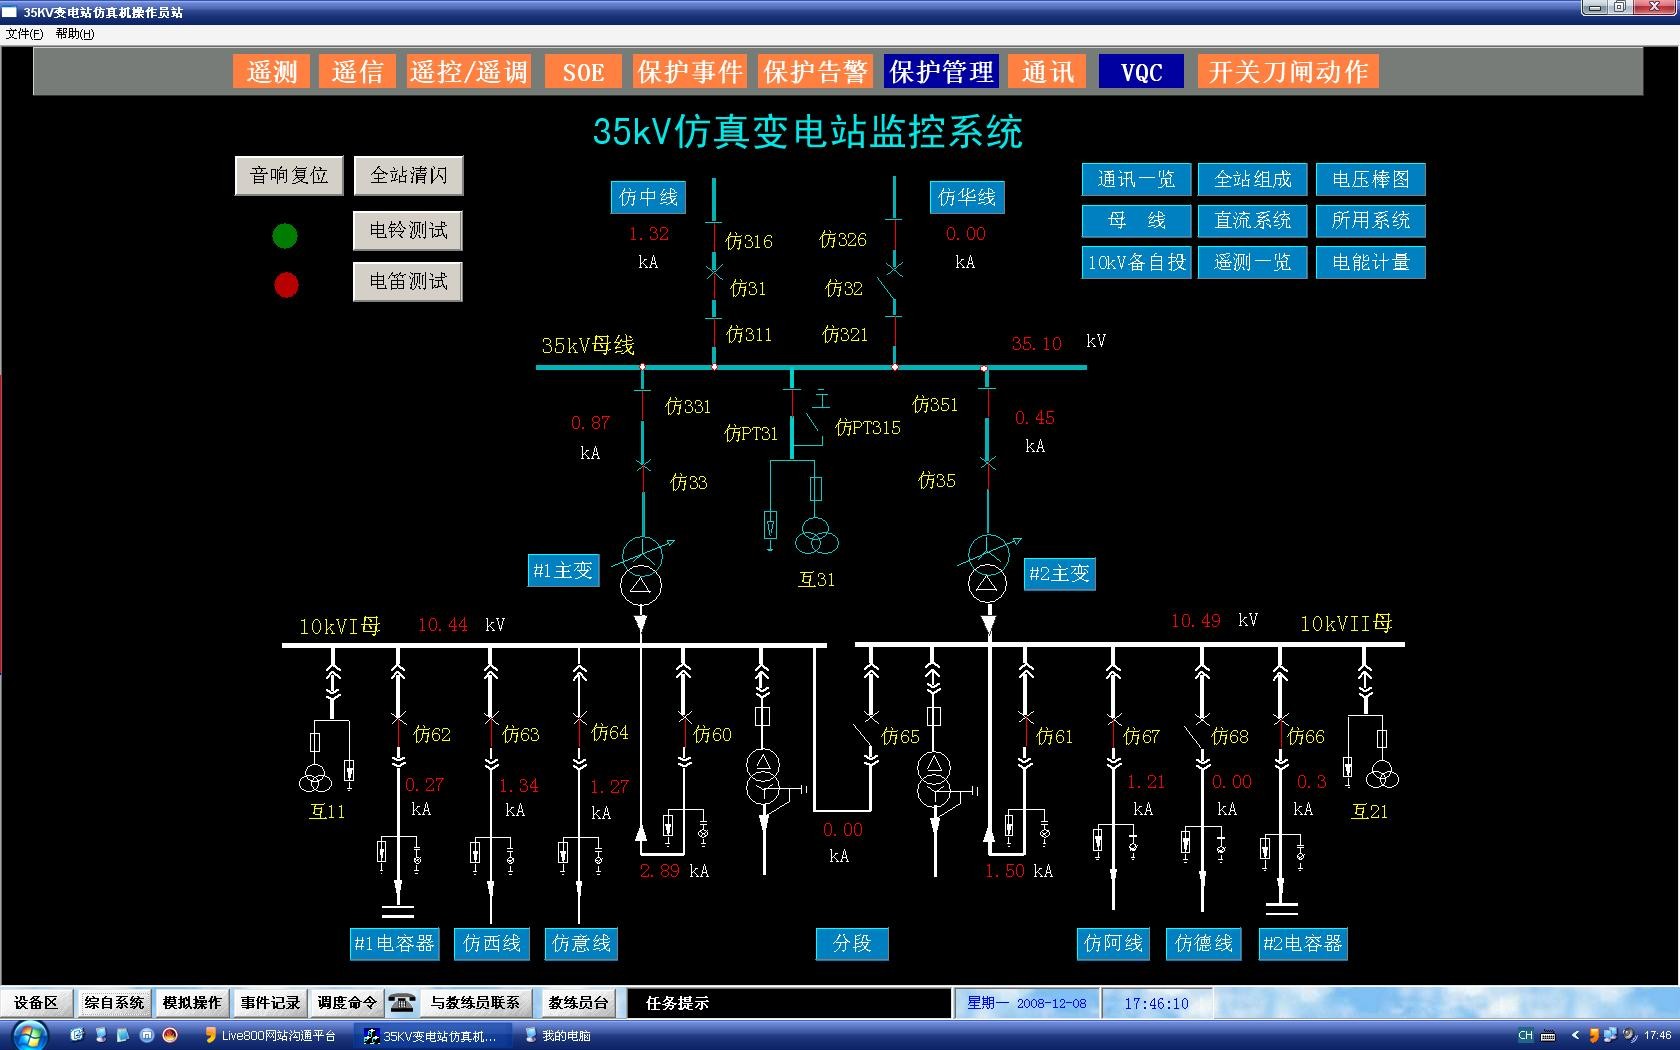Open the VQC tab
This screenshot has height=1050, width=1680.
(x=1141, y=72)
